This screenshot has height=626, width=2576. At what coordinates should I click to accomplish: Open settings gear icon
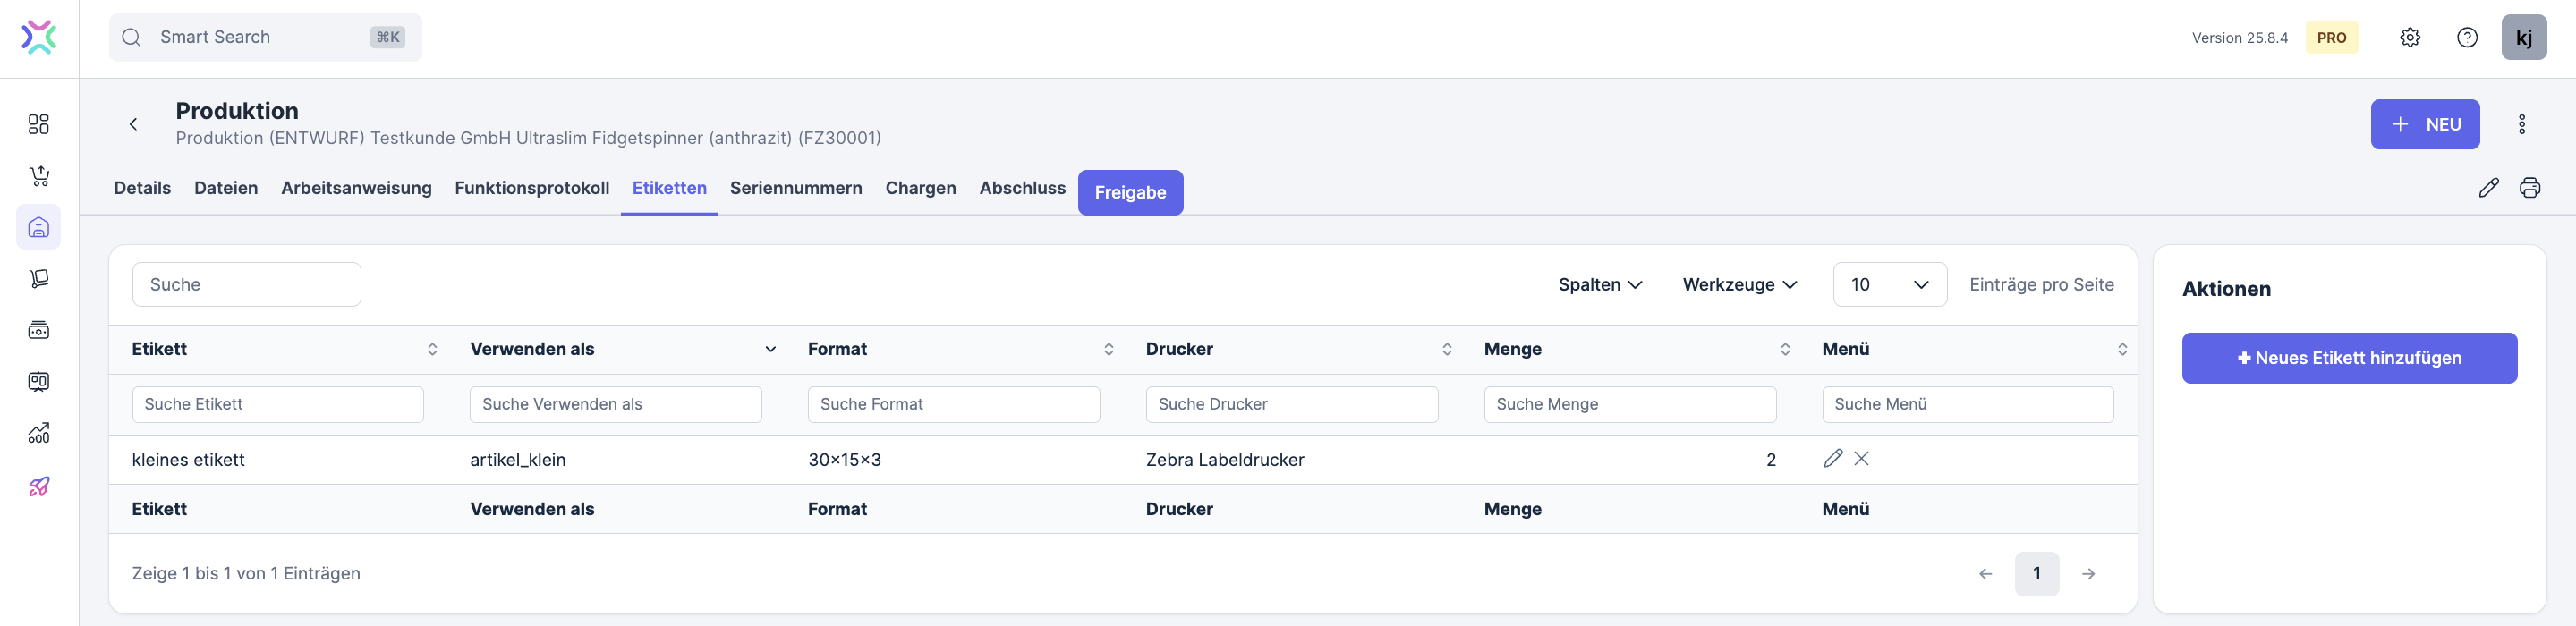click(2409, 38)
